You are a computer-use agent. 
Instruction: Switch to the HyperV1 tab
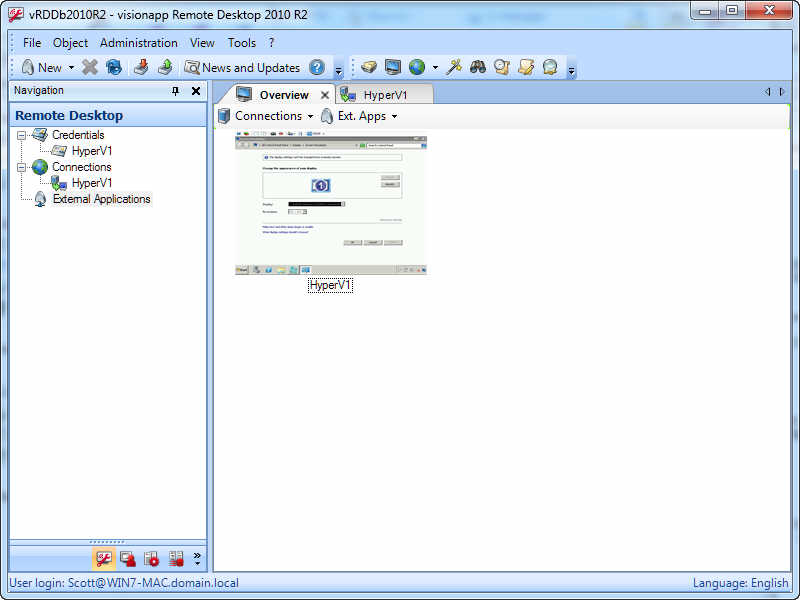coord(385,95)
